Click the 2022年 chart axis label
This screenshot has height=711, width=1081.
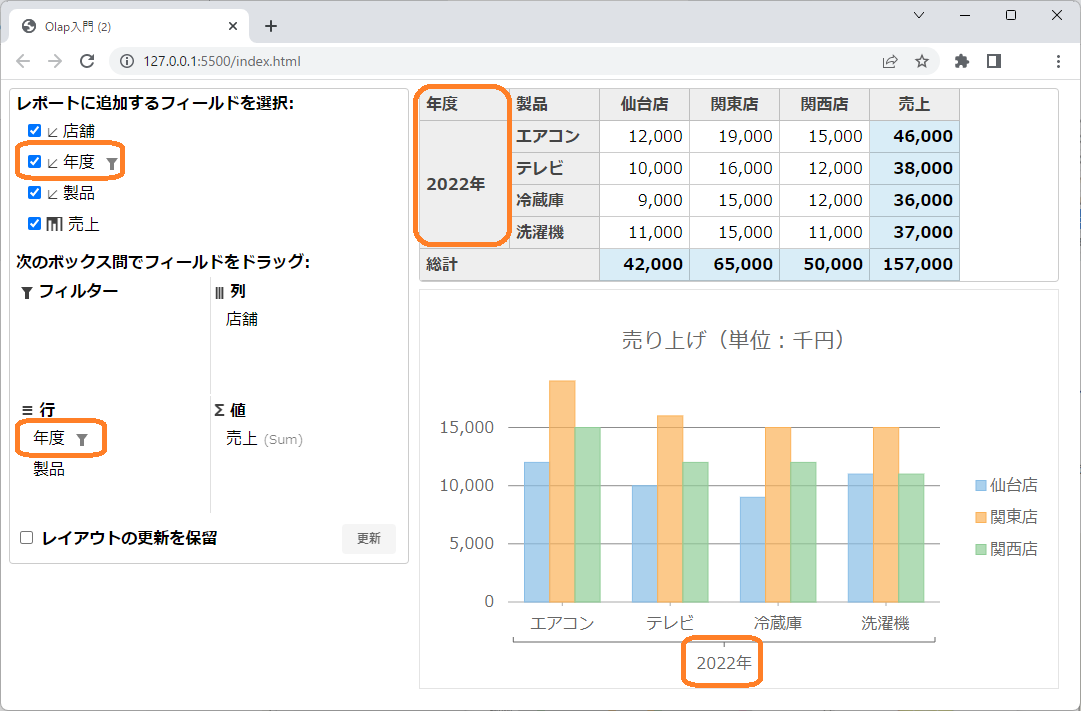coord(723,663)
